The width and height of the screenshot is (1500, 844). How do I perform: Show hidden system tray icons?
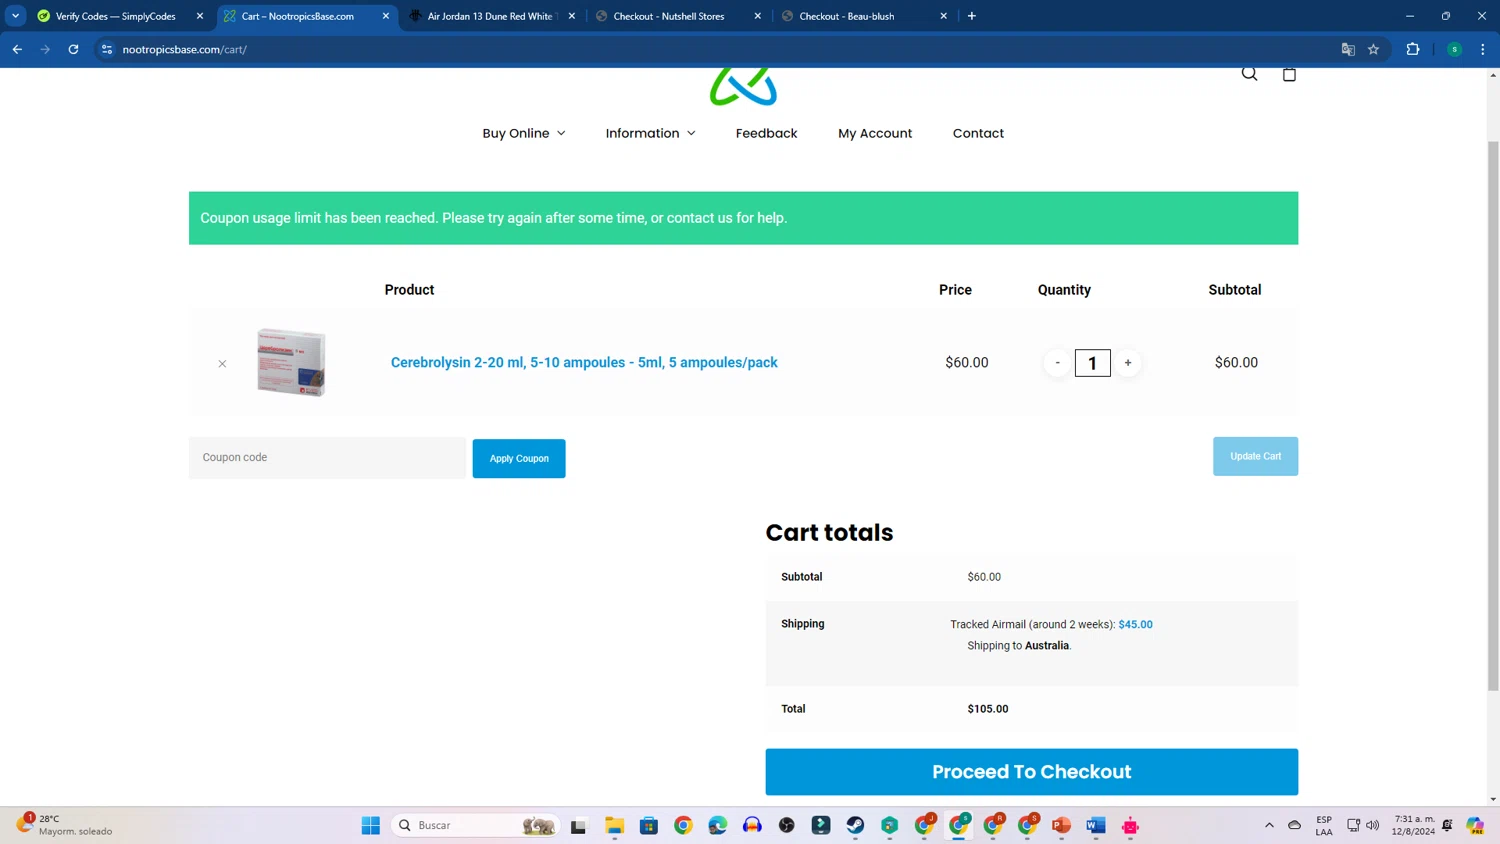coord(1269,826)
